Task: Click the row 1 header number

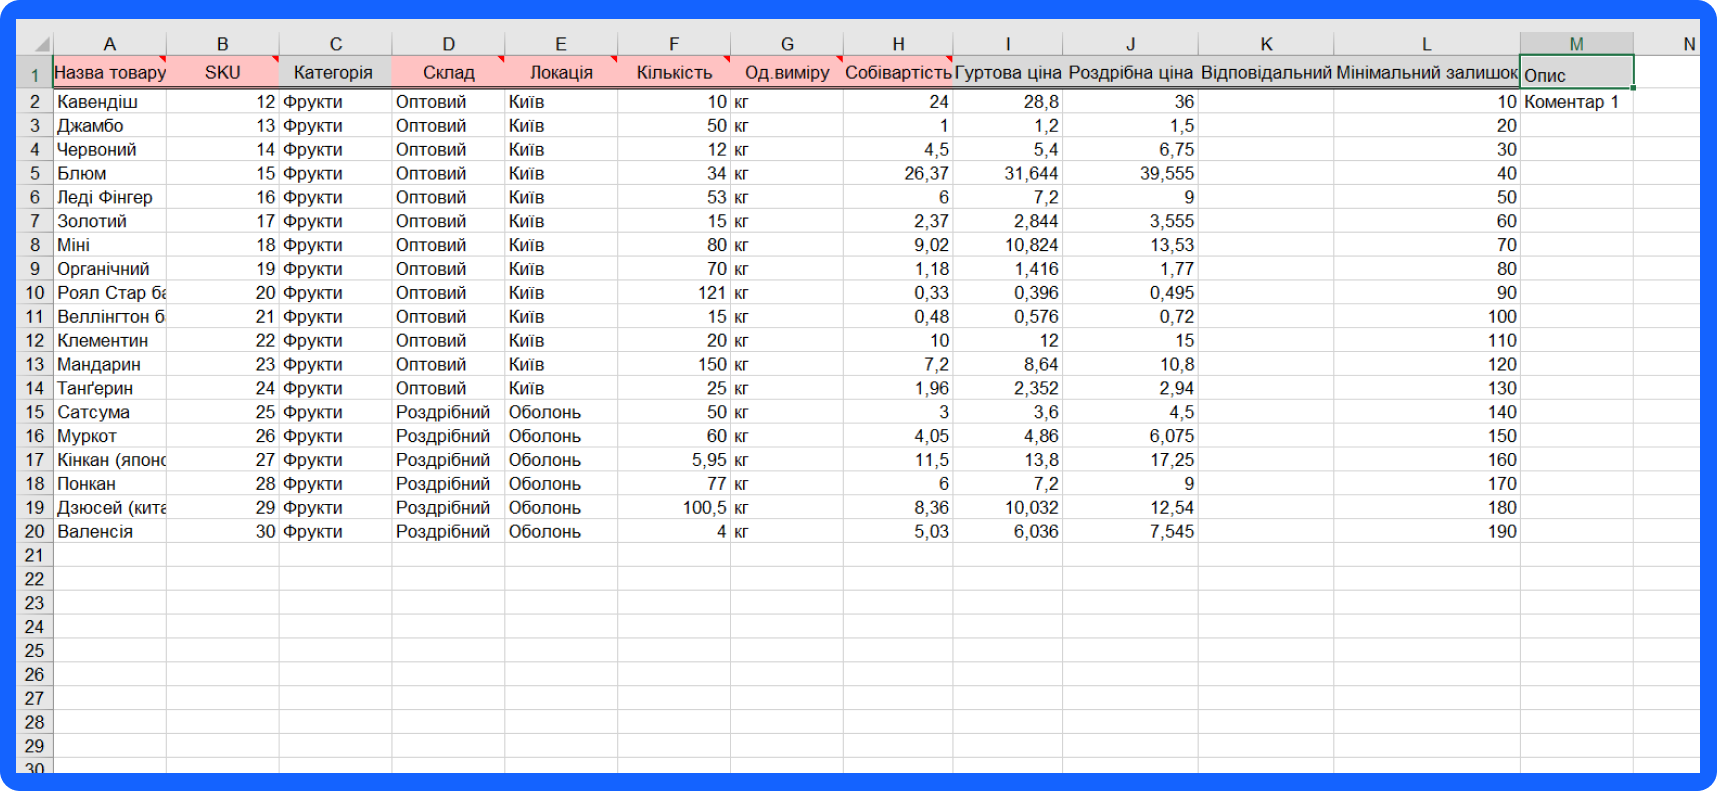Action: [35, 74]
